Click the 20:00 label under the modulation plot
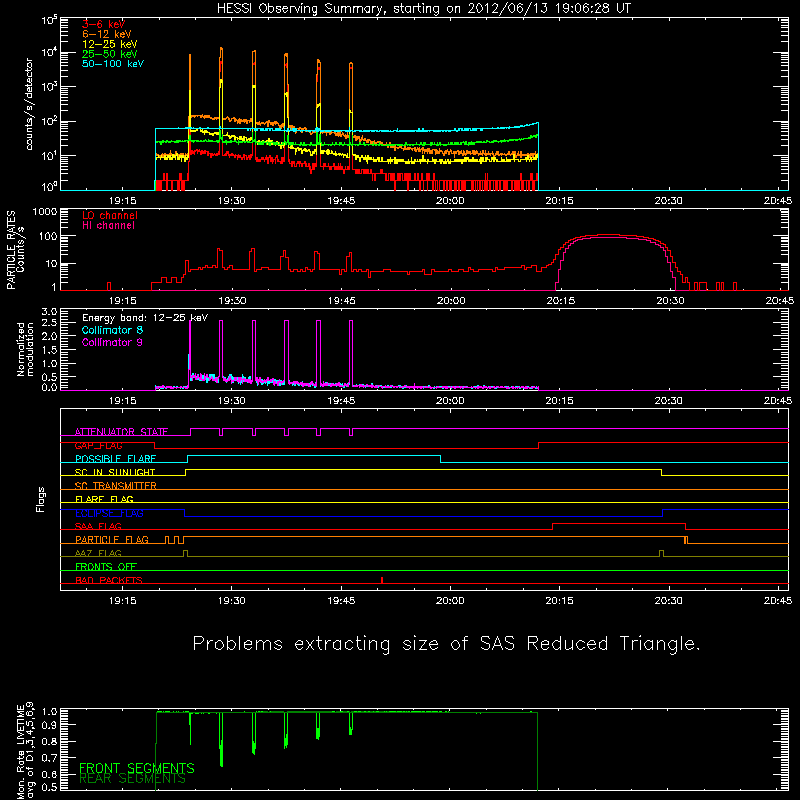The image size is (800, 800). tap(450, 401)
